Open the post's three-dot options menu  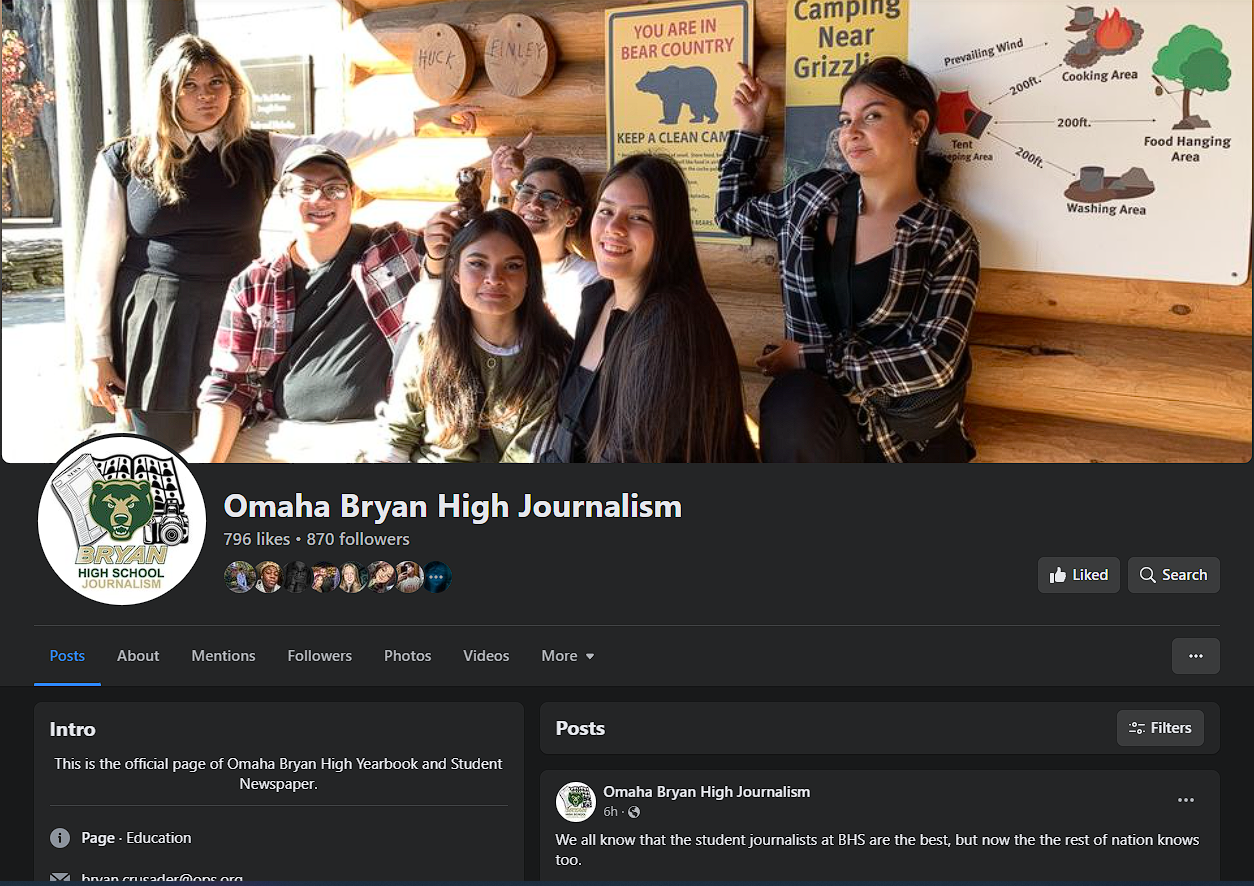tap(1185, 800)
